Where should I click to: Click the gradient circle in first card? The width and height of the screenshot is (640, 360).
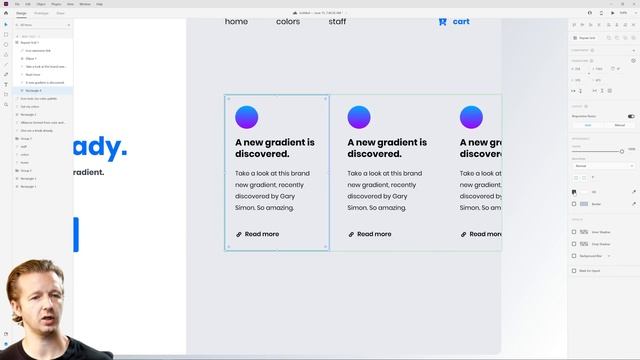click(x=247, y=117)
